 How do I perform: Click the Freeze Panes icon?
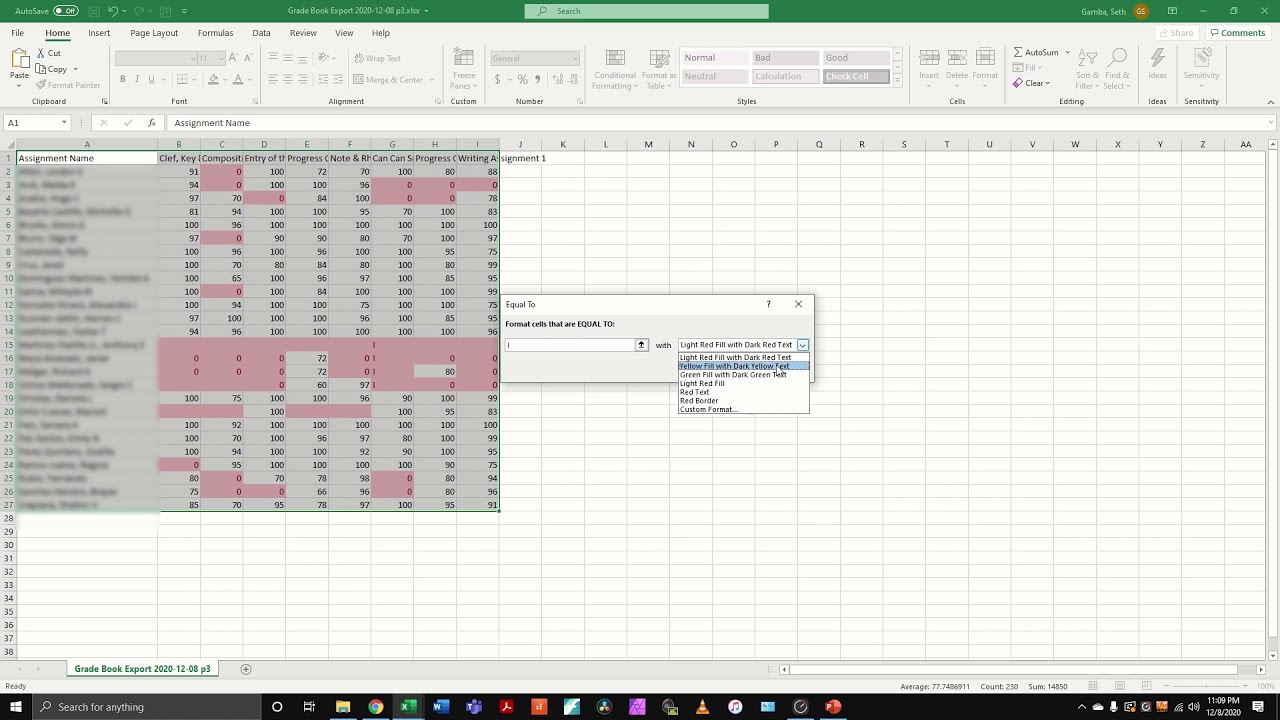pos(464,58)
